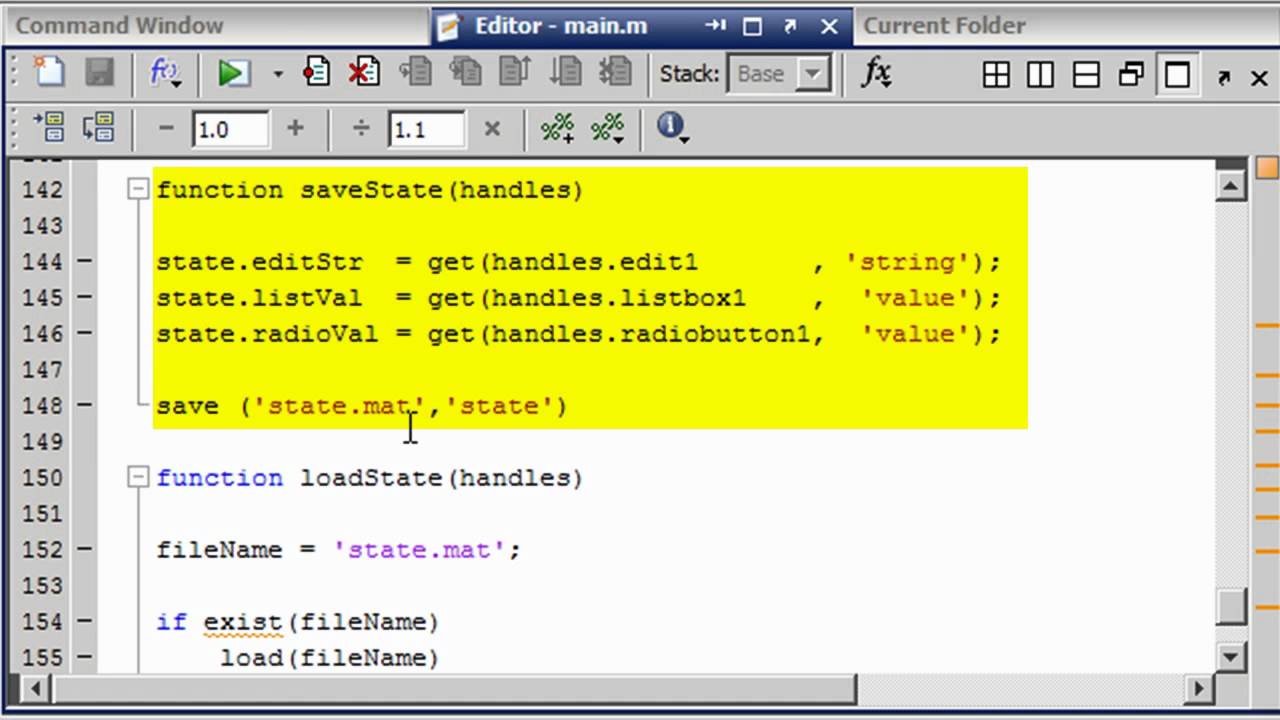Click orange code analyzer status square
The image size is (1280, 720).
coord(1266,166)
